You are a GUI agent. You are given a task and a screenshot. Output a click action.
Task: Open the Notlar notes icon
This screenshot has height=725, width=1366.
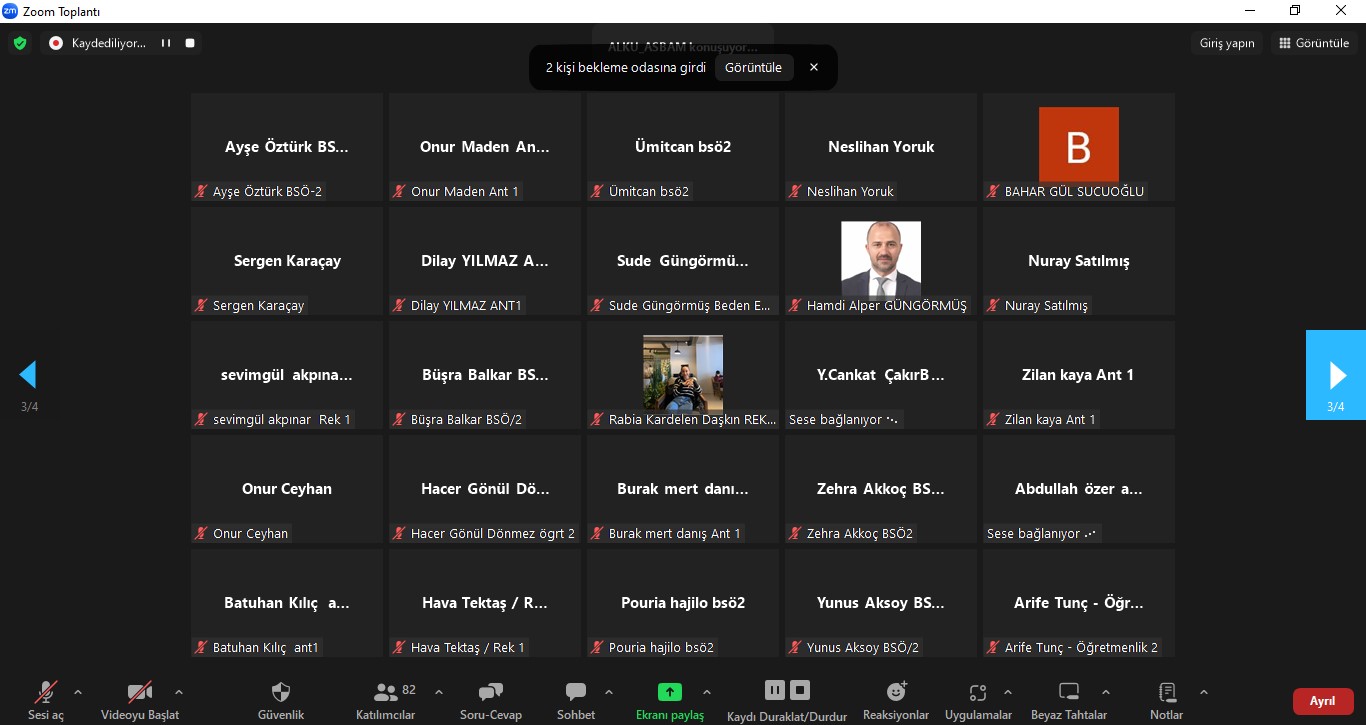coord(1166,692)
